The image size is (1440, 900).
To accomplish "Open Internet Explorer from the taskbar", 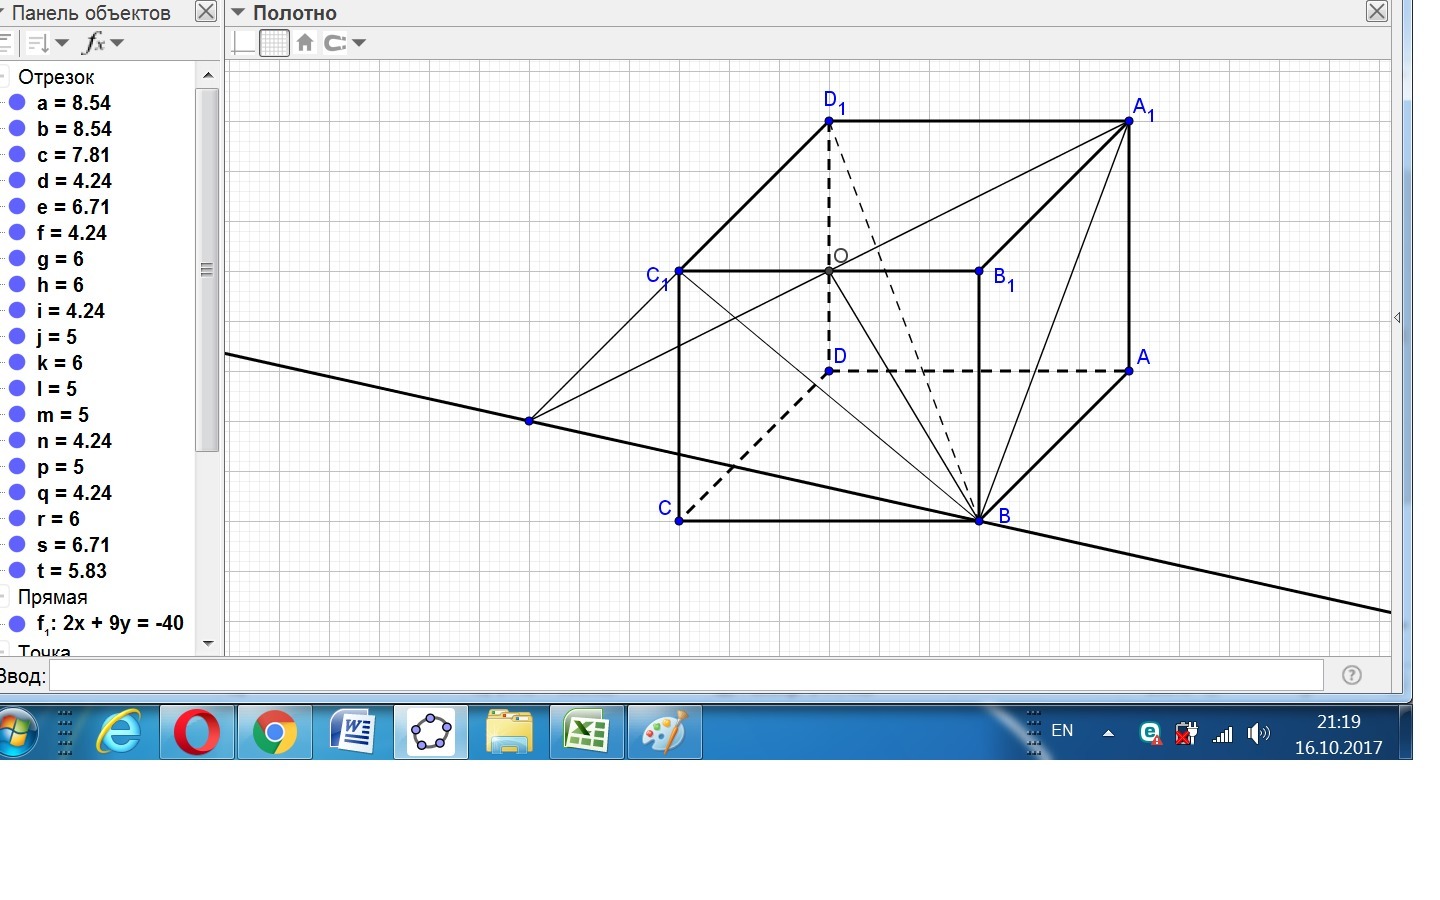I will click(x=119, y=733).
